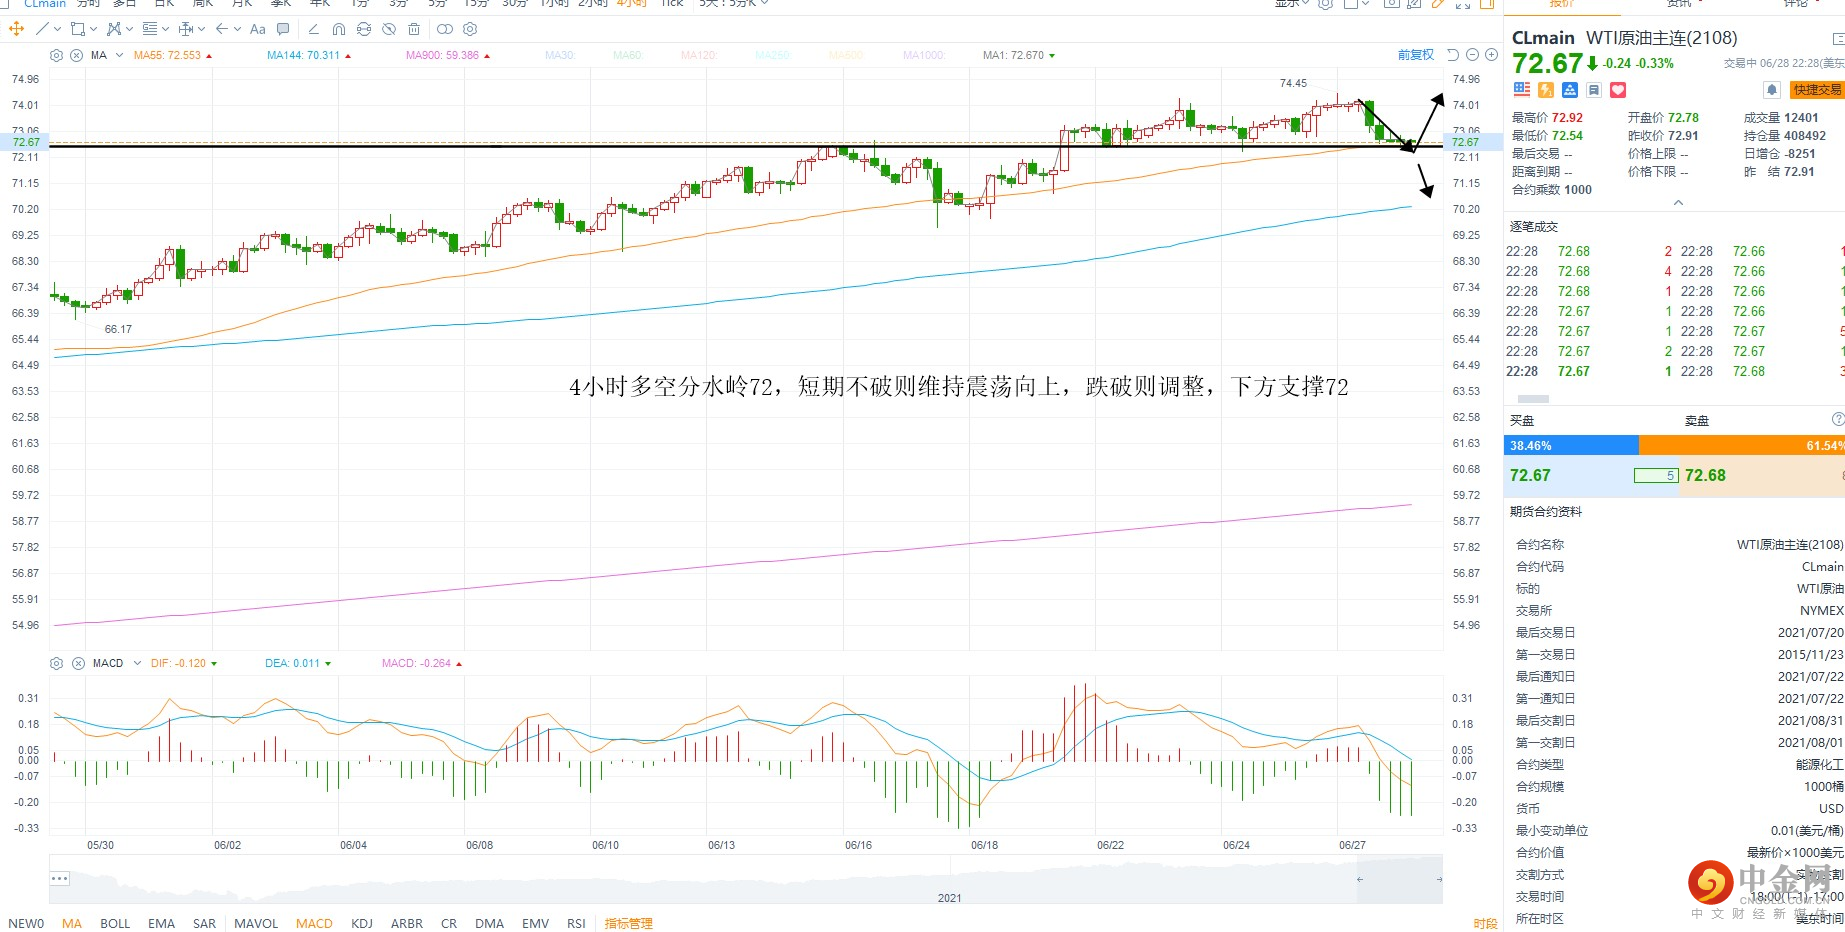
Task: Click the trash icon to delete drawings
Action: [414, 29]
